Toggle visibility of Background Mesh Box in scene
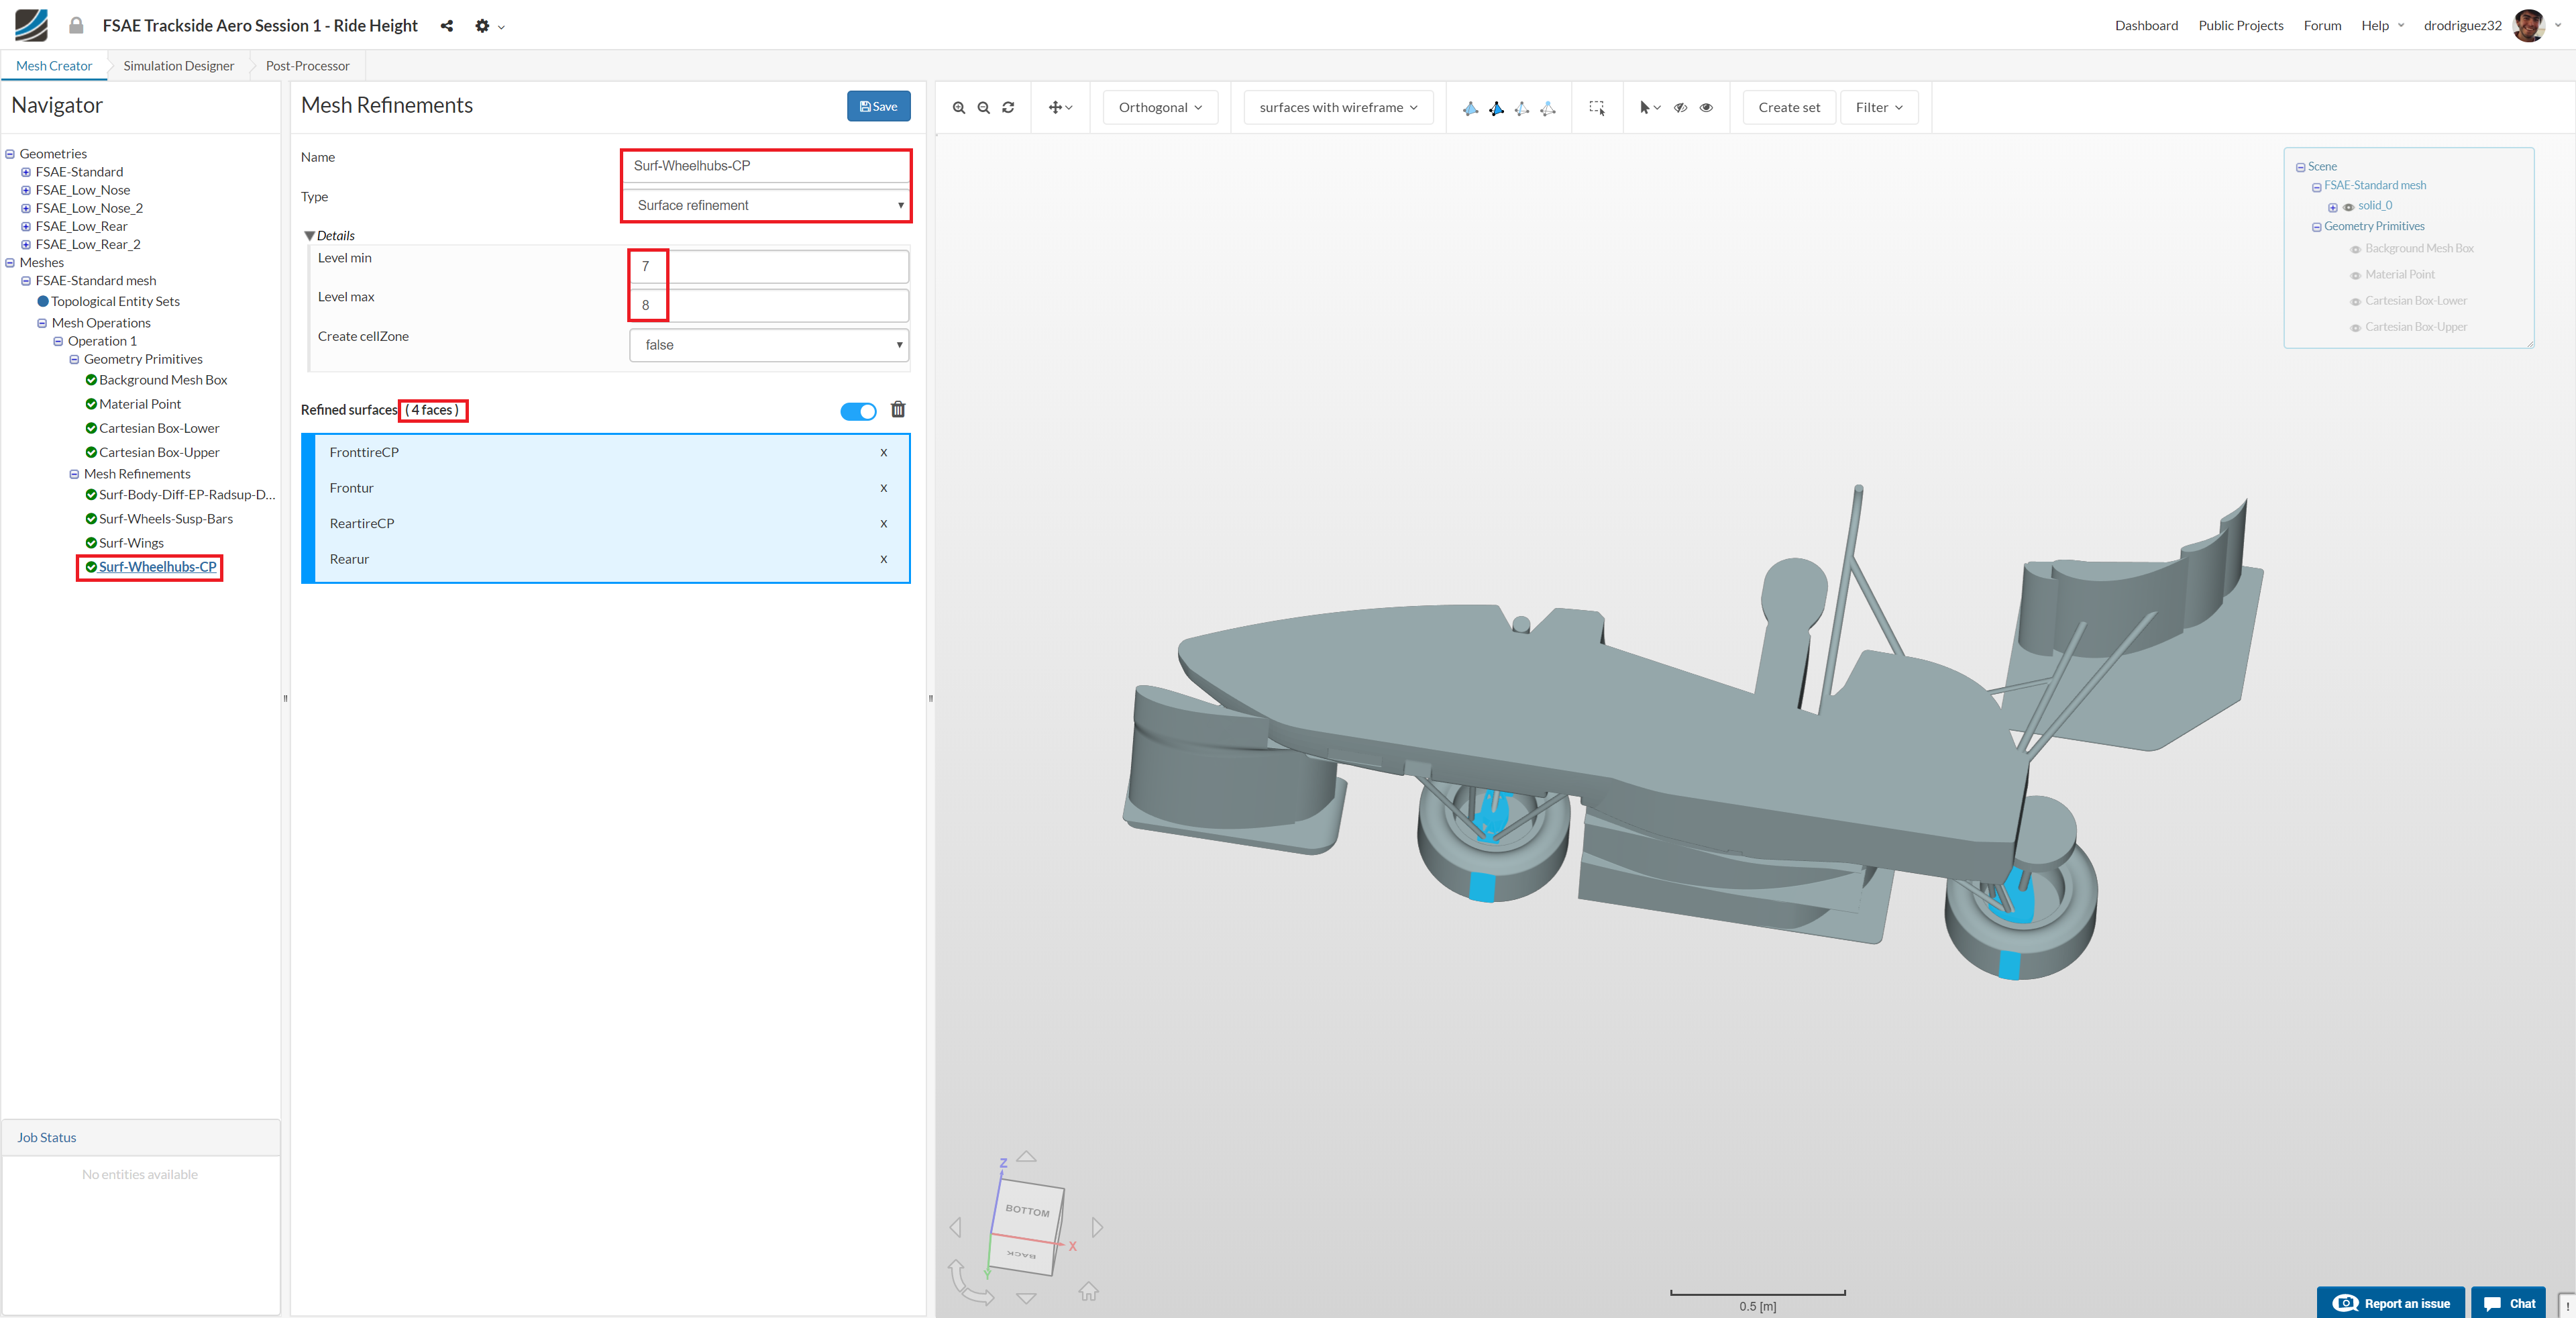2576x1318 pixels. pos(2355,249)
